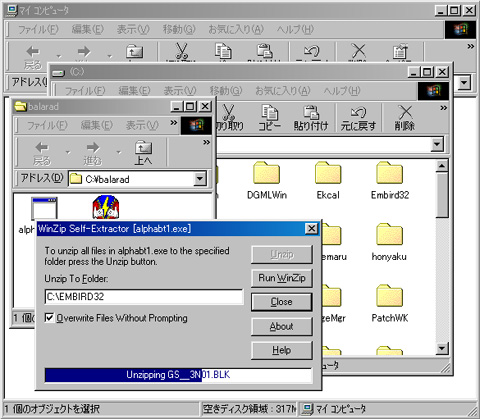Viewport: 480px width, 419px height.
Task: Expand toolbar overflow chevron in My Computer window
Action: pos(470,46)
